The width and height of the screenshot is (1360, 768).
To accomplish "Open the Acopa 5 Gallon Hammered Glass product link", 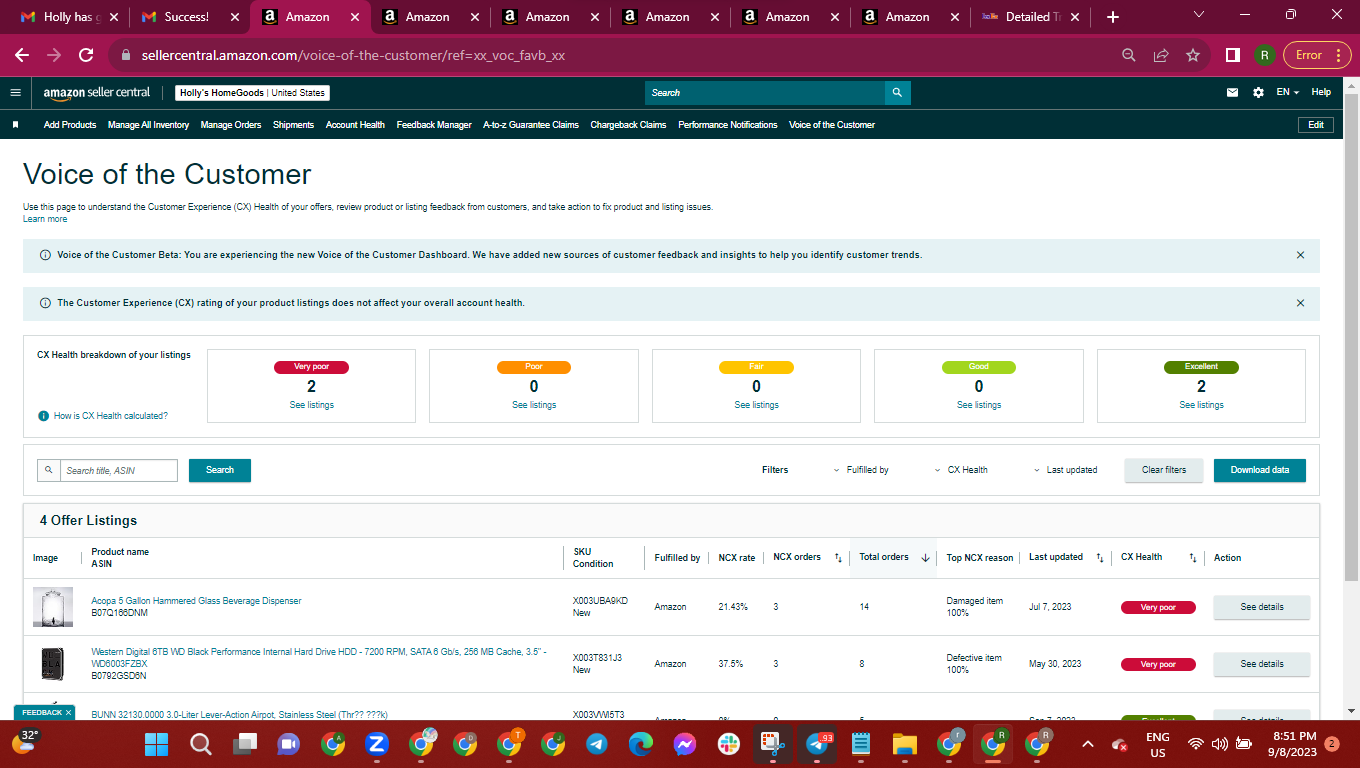I will point(196,601).
